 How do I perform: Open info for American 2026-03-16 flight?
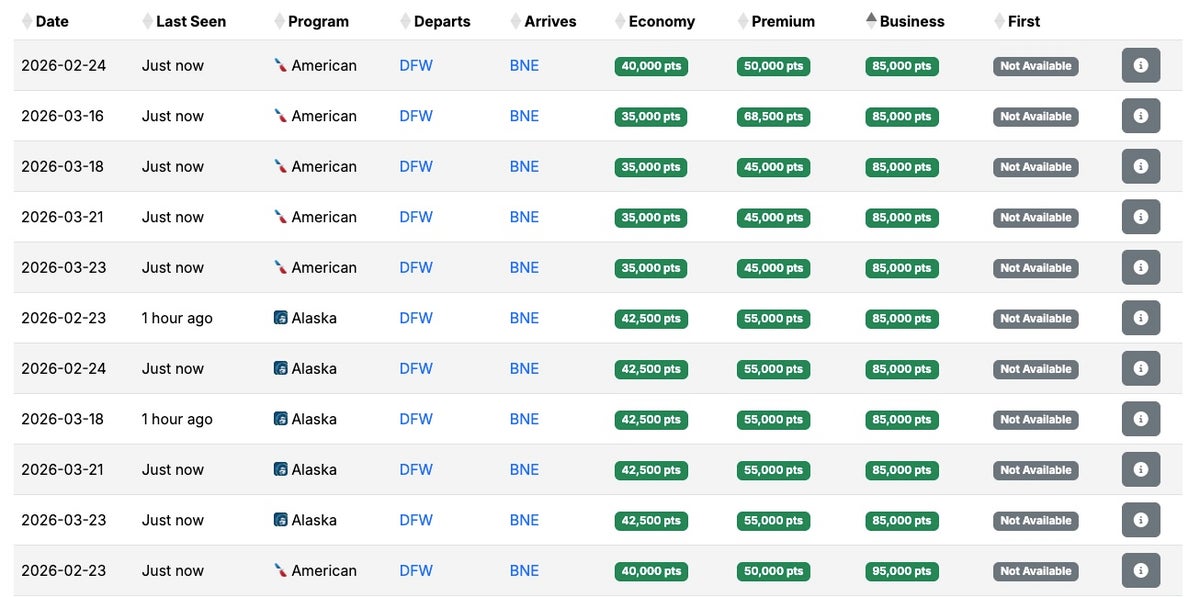1140,116
